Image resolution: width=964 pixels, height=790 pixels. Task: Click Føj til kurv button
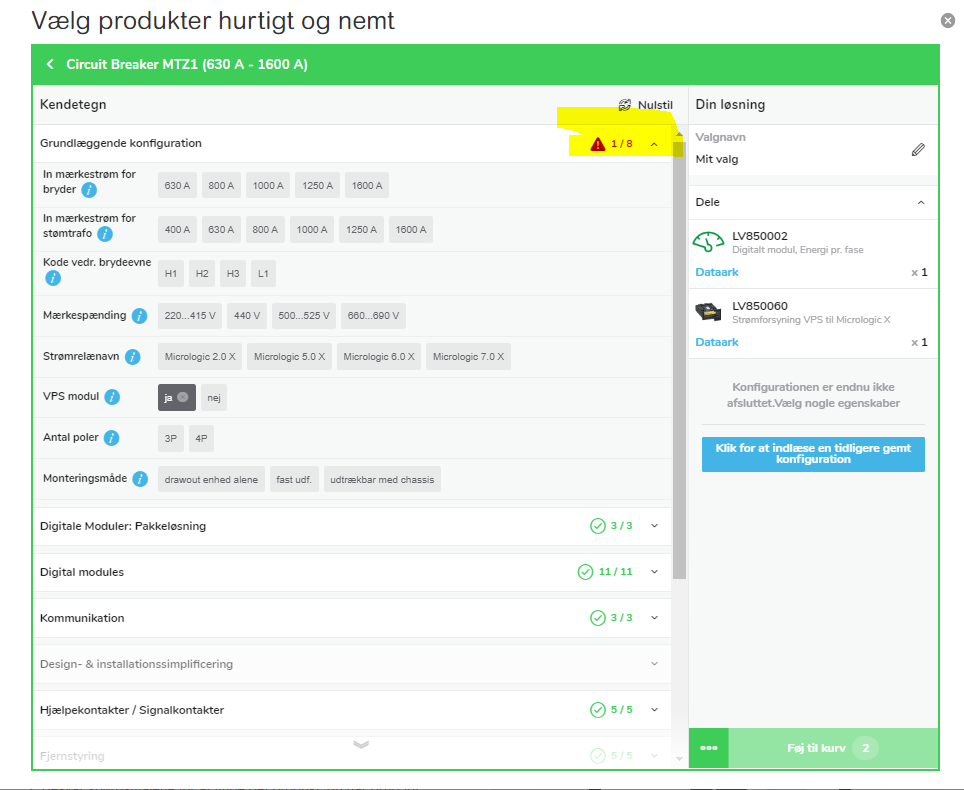[x=833, y=748]
